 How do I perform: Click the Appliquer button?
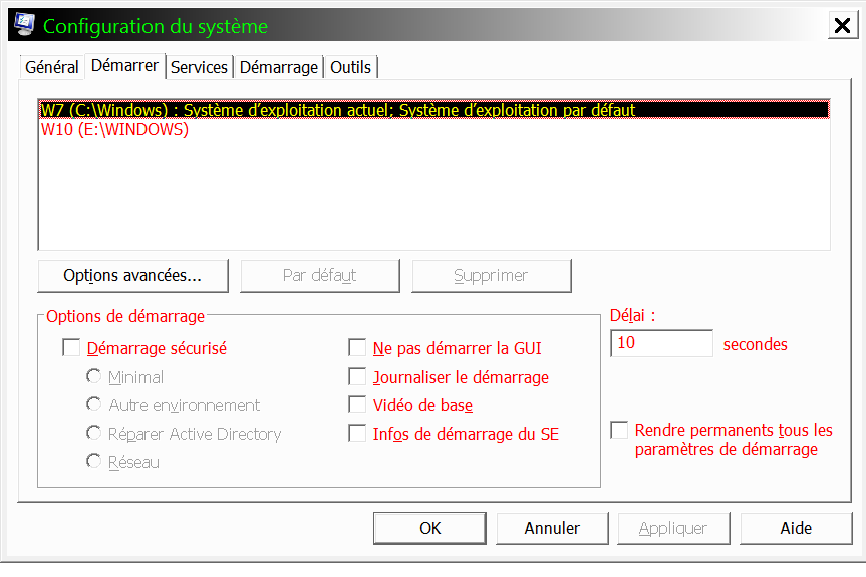tap(674, 528)
